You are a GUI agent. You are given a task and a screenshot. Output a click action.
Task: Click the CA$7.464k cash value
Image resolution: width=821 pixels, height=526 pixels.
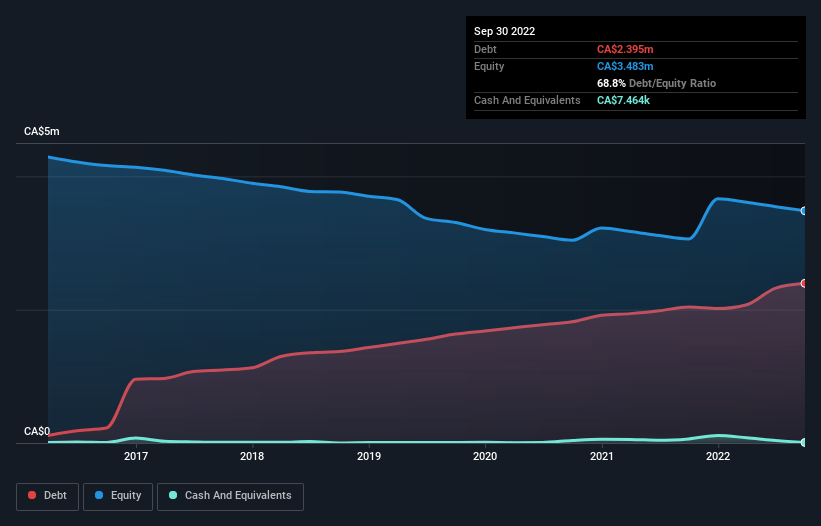pyautogui.click(x=623, y=100)
